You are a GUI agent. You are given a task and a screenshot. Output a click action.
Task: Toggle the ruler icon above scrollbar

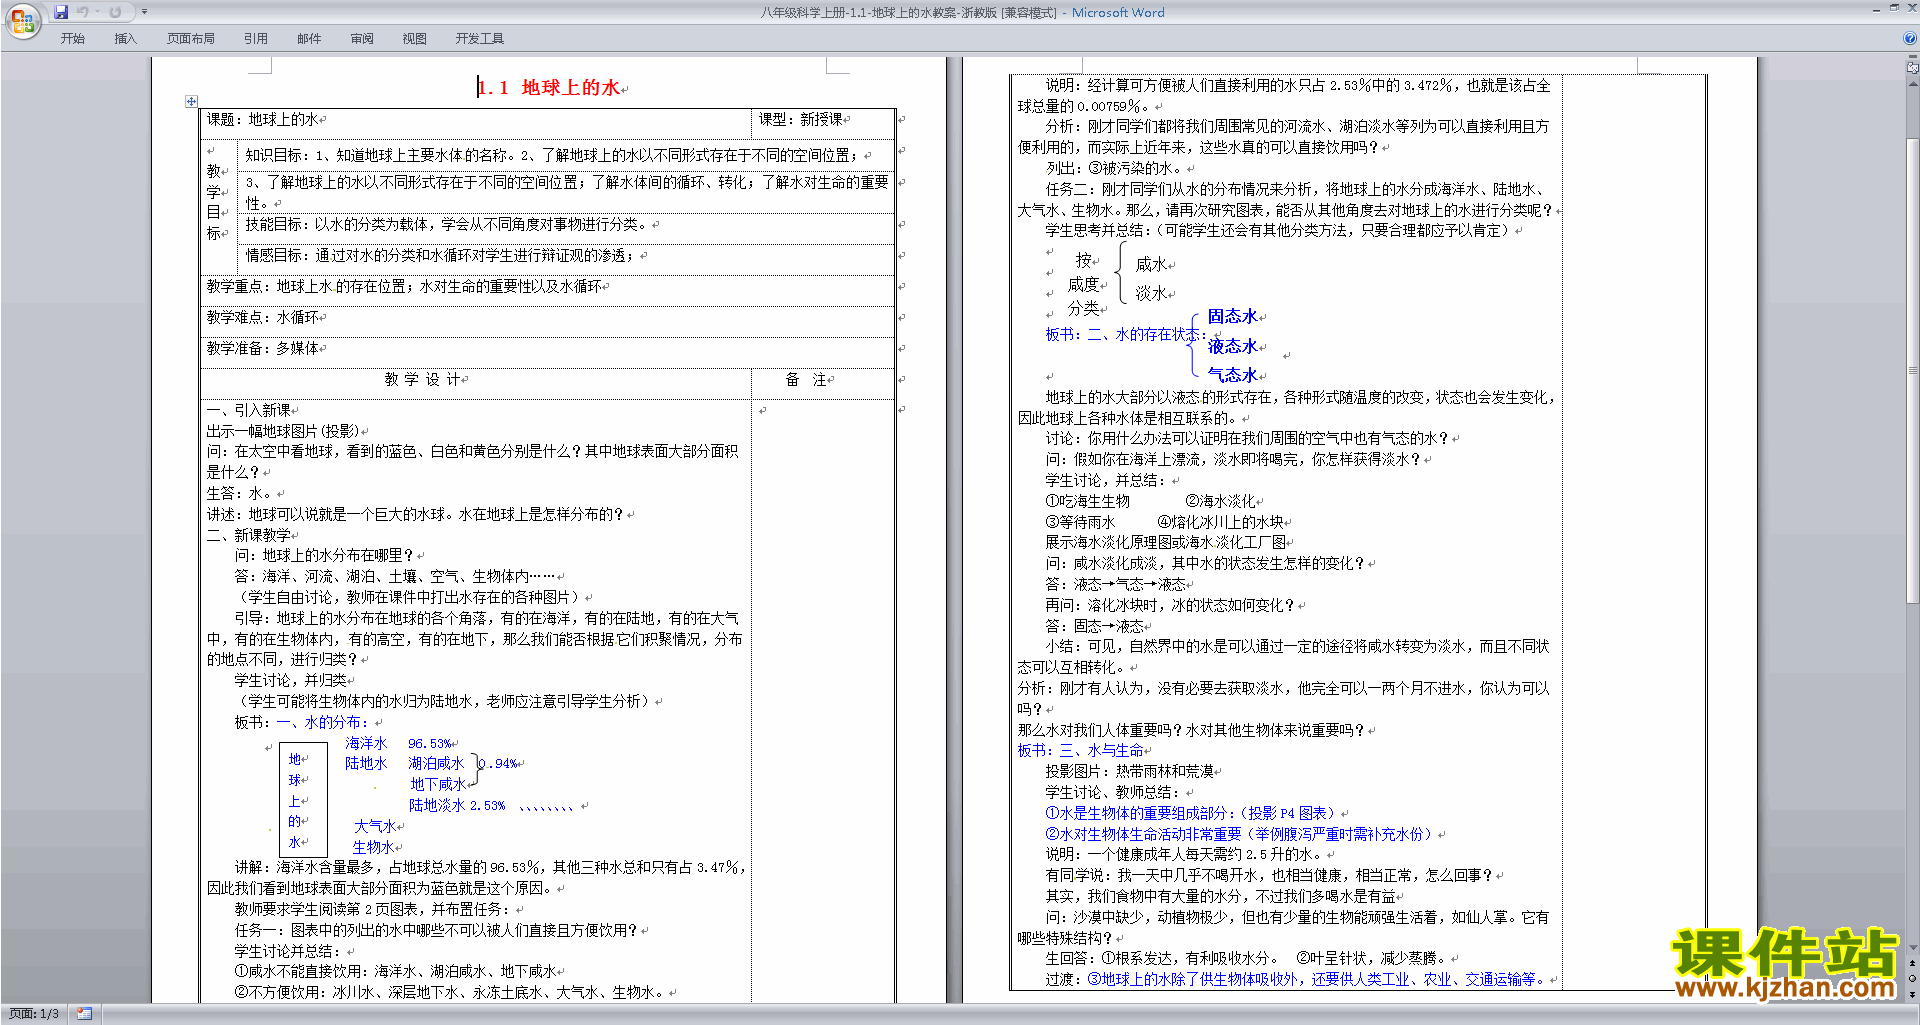click(x=1913, y=68)
